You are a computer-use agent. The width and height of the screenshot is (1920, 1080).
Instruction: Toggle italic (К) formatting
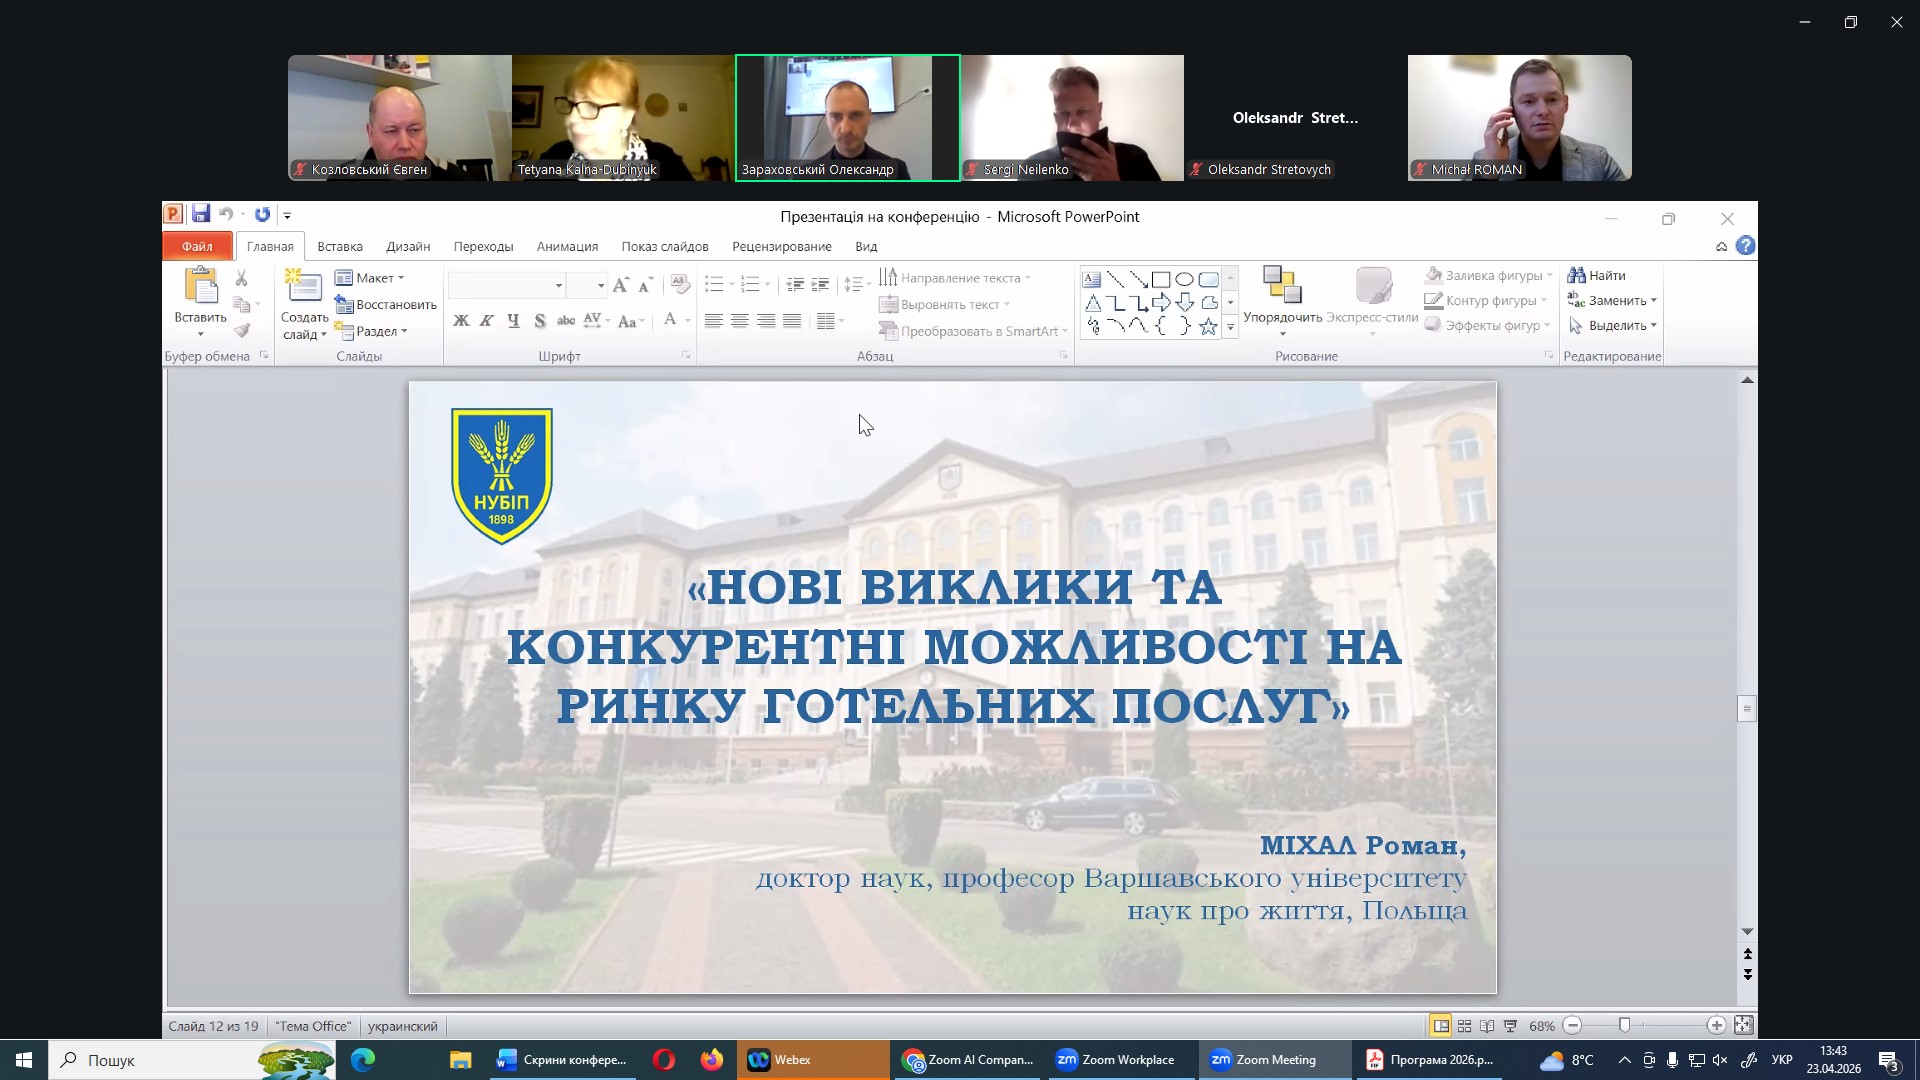click(487, 321)
